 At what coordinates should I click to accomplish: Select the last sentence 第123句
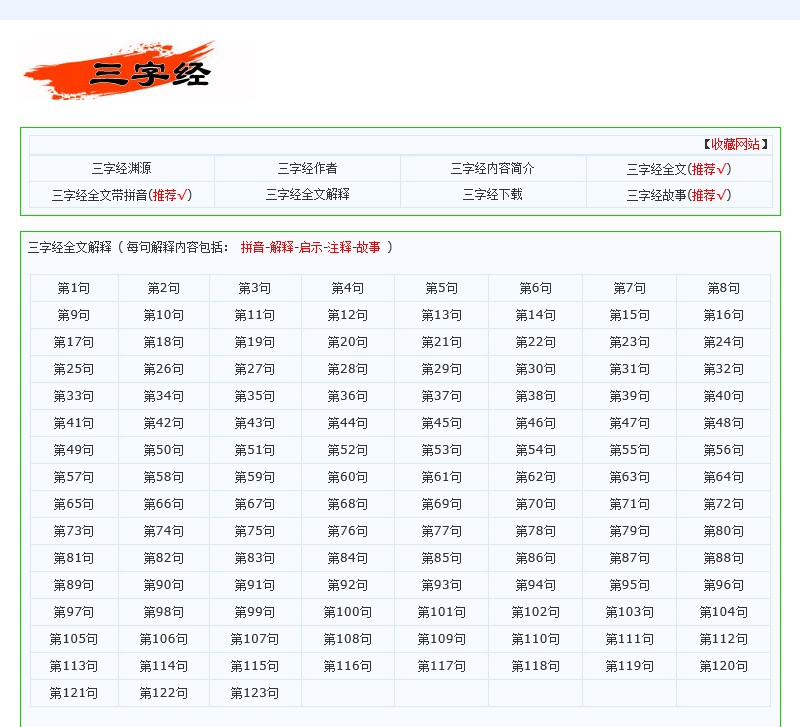pyautogui.click(x=254, y=694)
